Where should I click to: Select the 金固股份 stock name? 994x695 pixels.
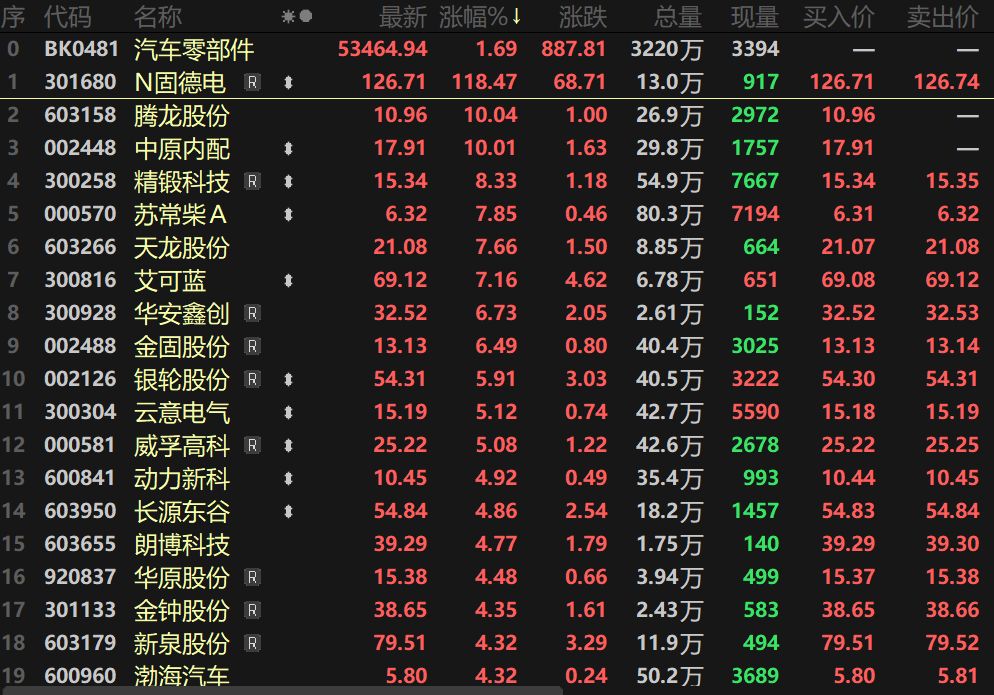tap(182, 346)
